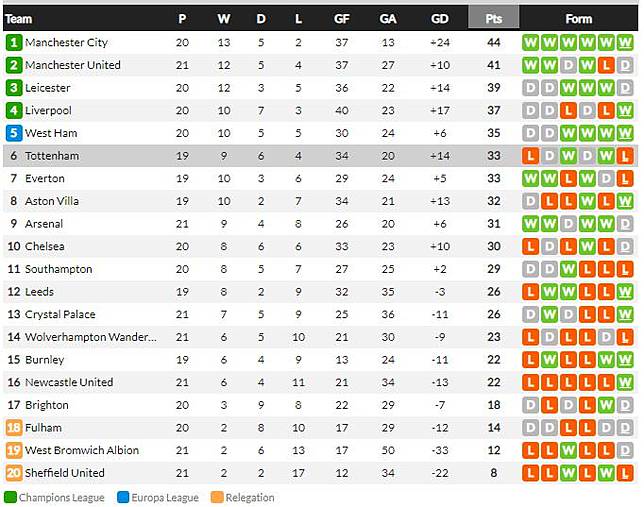644x507 pixels.
Task: Click West Ham's blue position 5 badge
Action: pos(13,133)
